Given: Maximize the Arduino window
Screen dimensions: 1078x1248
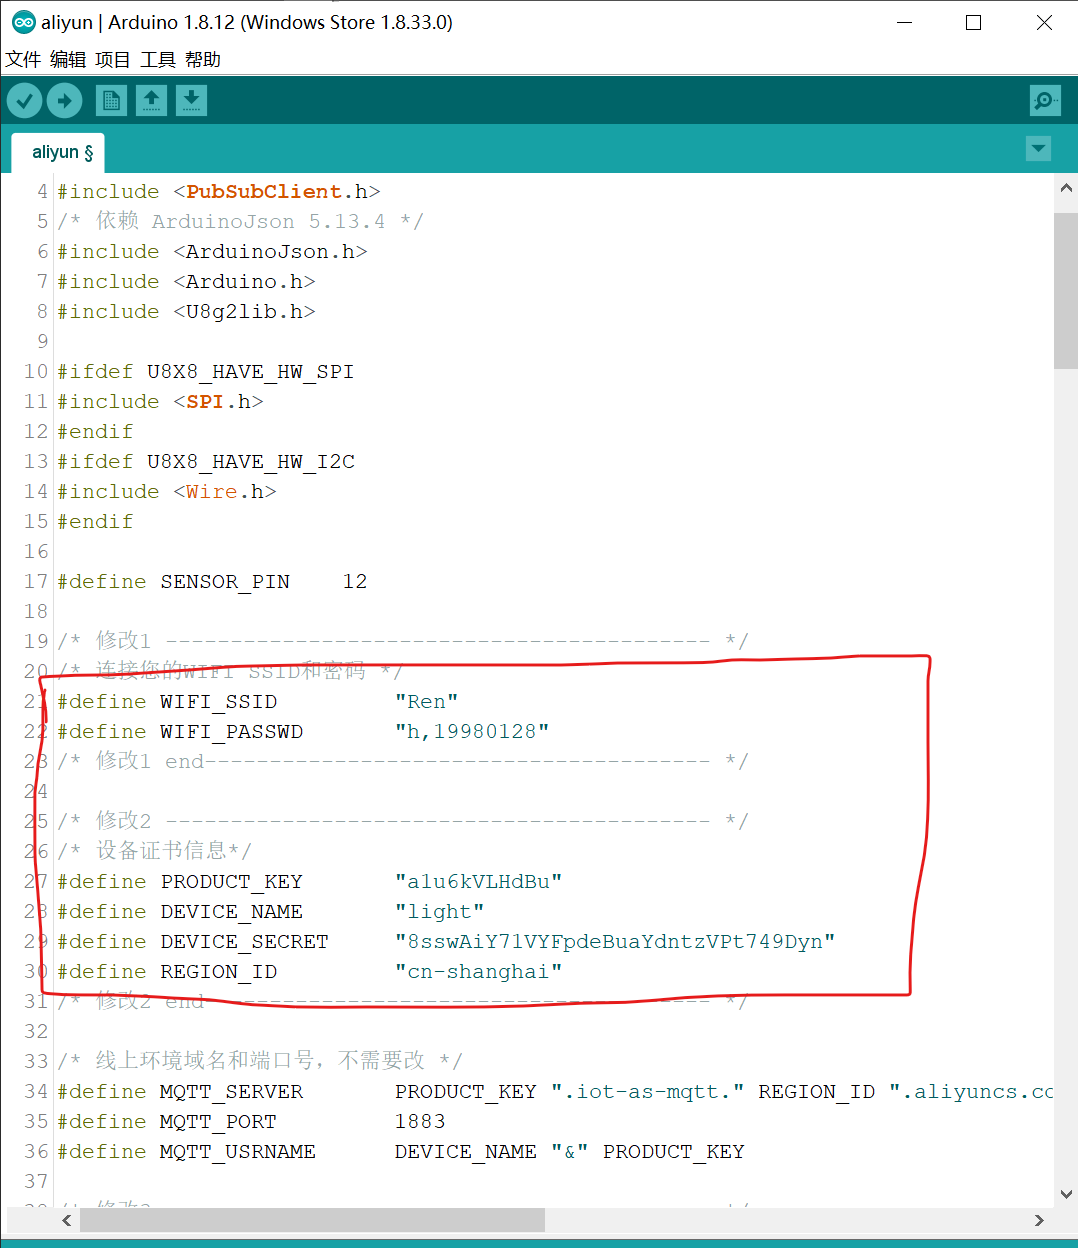Looking at the screenshot, I should (x=973, y=22).
